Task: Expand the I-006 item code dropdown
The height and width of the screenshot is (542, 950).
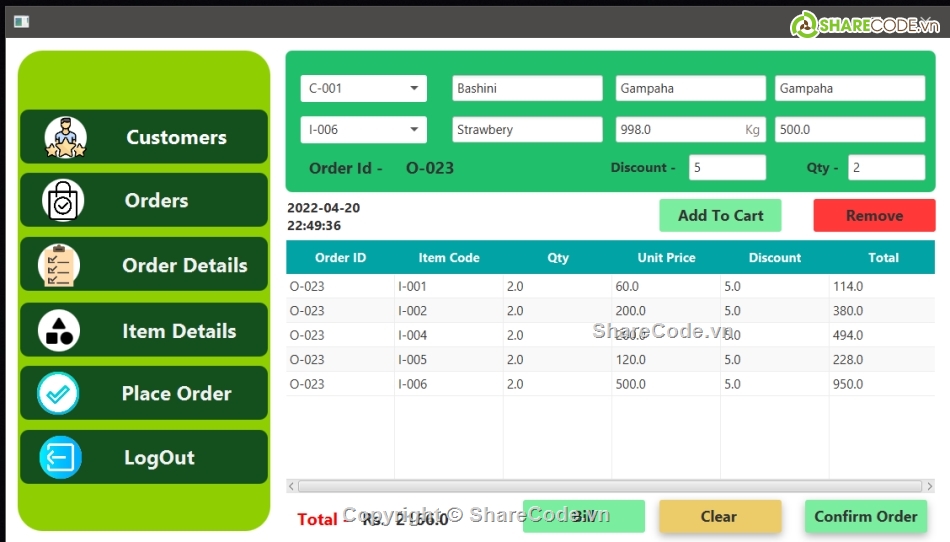Action: click(414, 130)
